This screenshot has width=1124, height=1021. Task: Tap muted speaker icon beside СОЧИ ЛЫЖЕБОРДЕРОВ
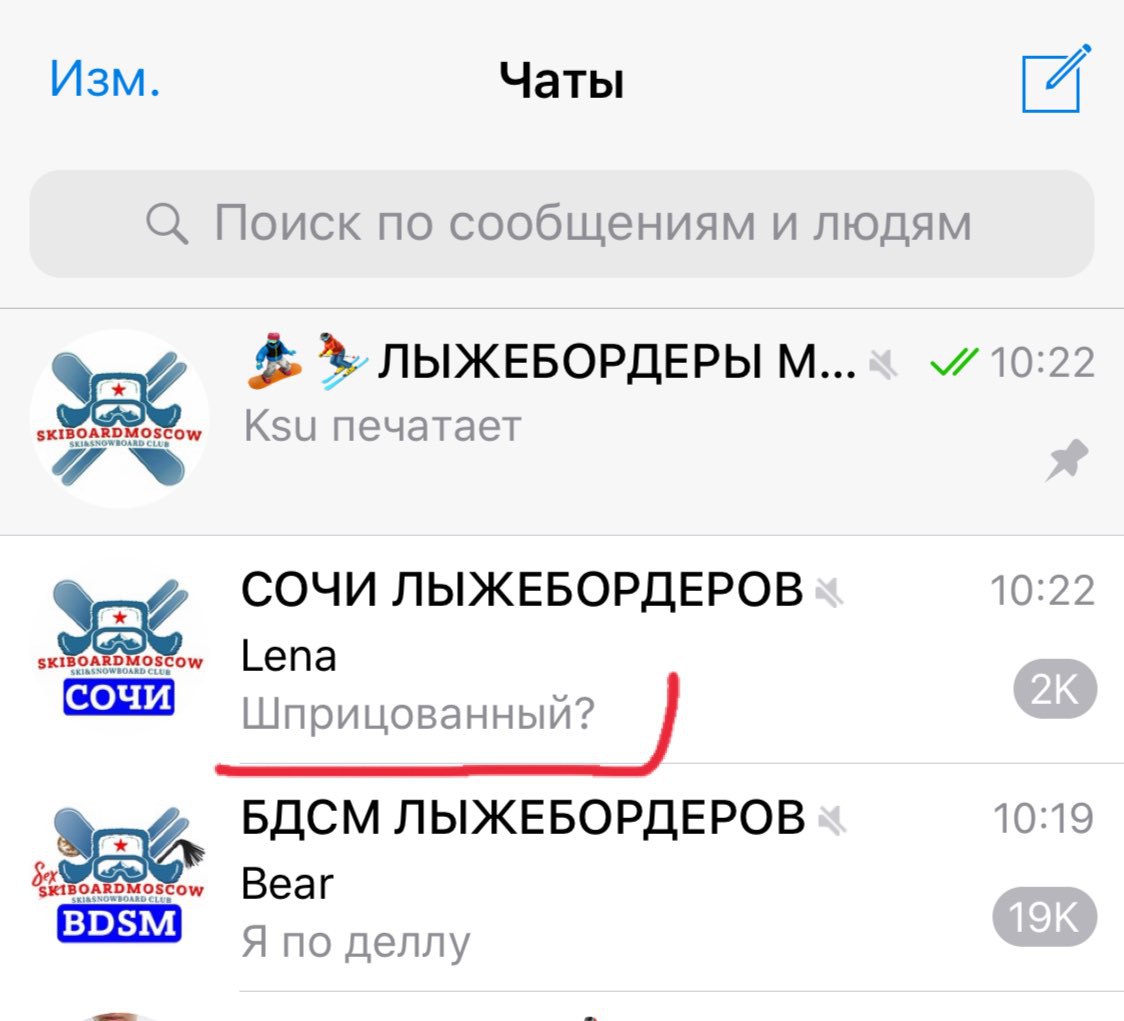tap(829, 593)
